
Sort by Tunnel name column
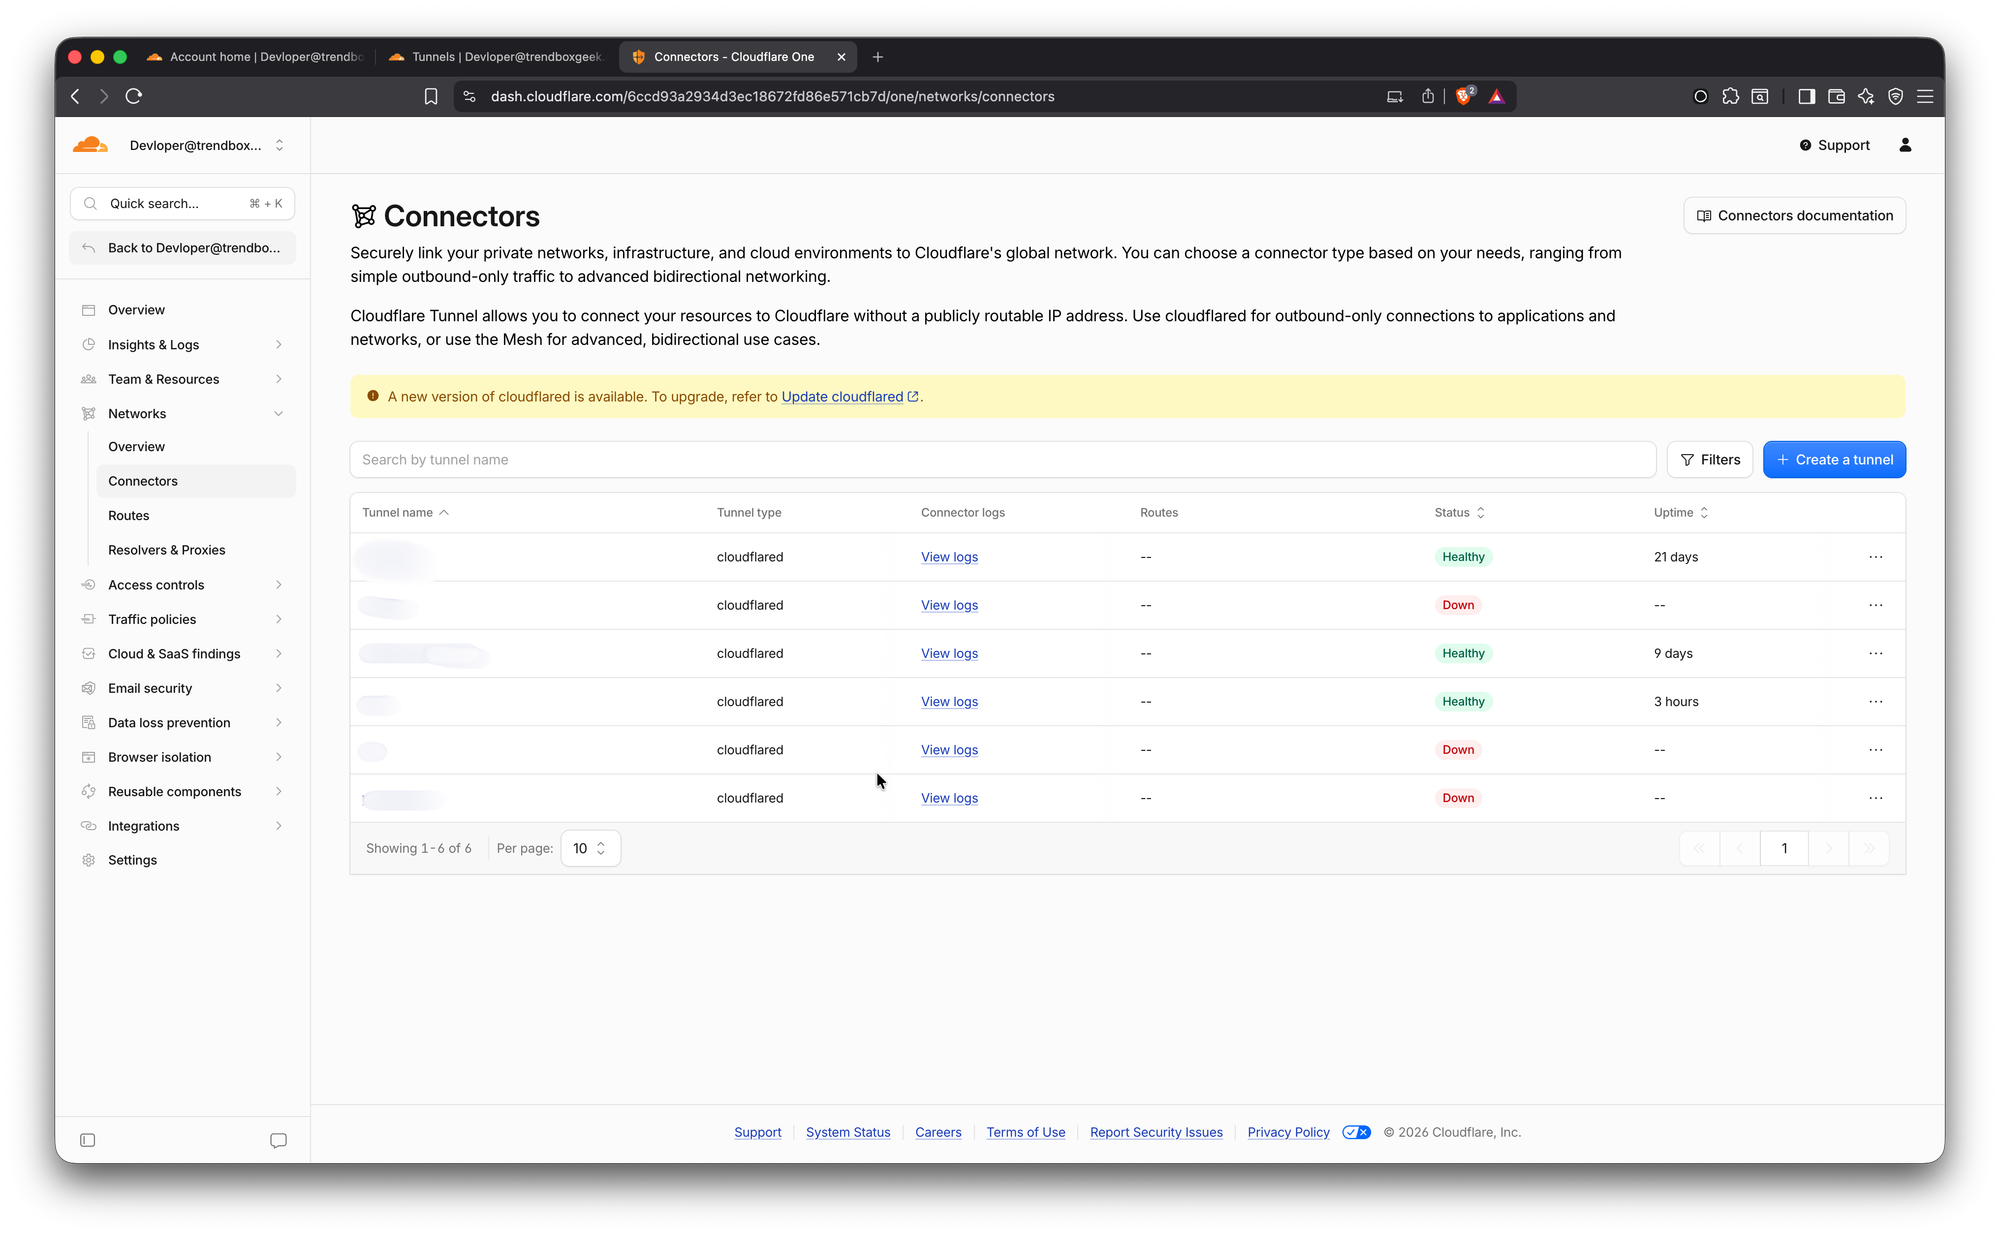pos(405,512)
